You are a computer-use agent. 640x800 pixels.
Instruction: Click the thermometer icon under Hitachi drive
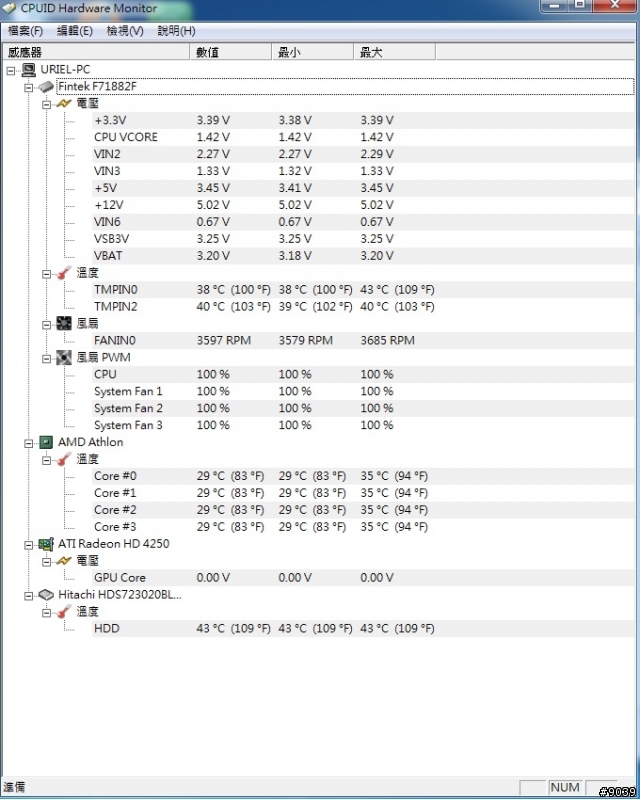pos(64,612)
